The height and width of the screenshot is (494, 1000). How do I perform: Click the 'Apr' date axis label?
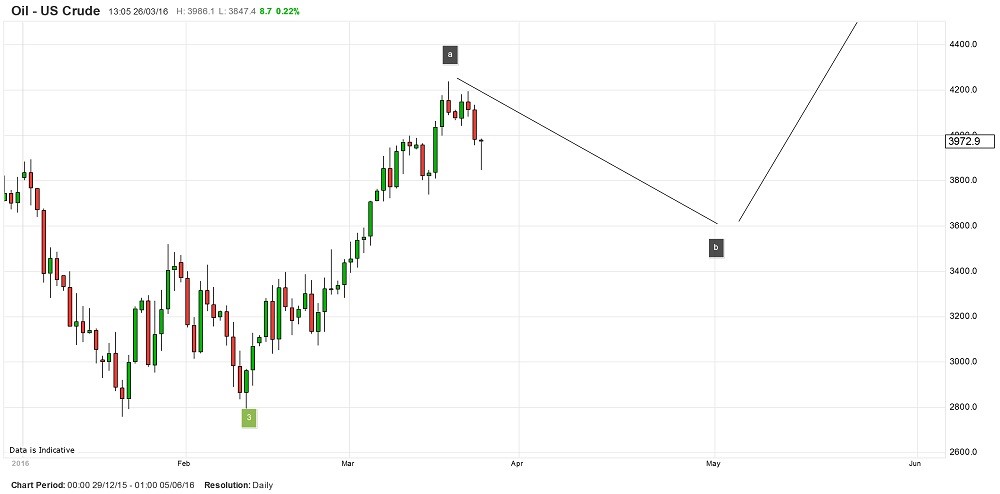tap(517, 465)
